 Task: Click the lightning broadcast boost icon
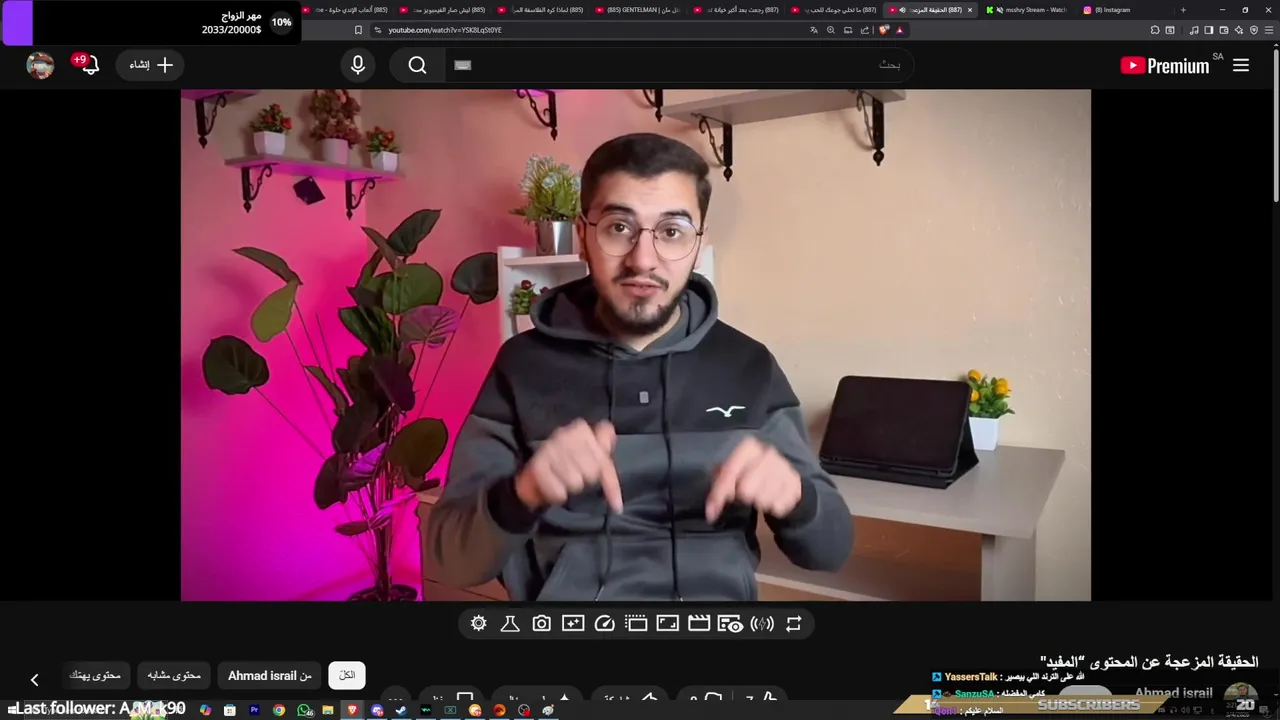click(762, 624)
